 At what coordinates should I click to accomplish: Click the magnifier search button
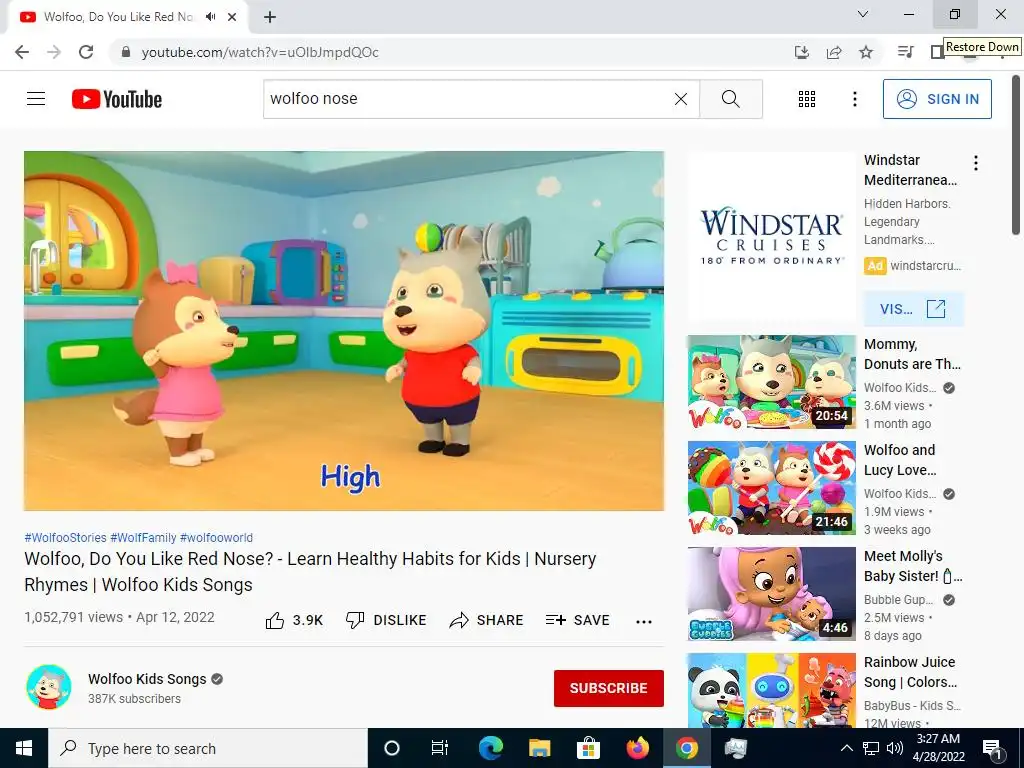731,99
